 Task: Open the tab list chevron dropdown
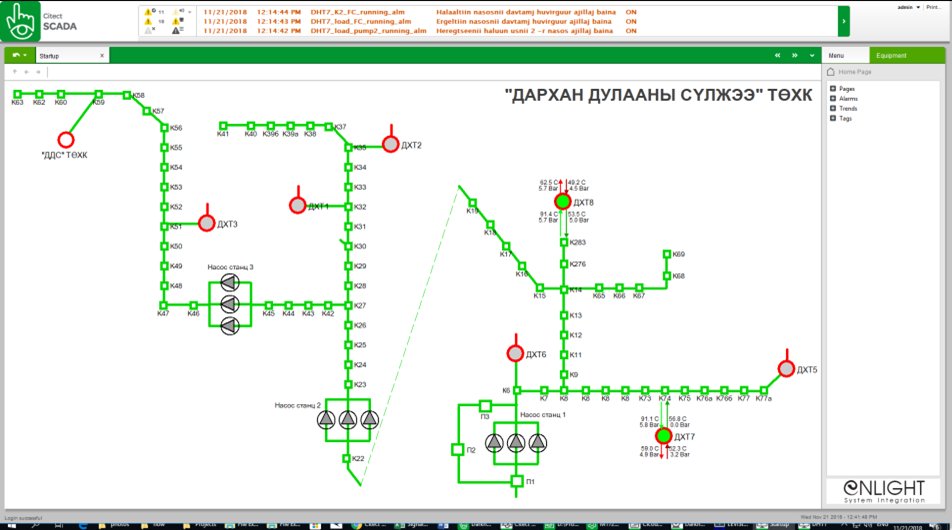pos(812,55)
